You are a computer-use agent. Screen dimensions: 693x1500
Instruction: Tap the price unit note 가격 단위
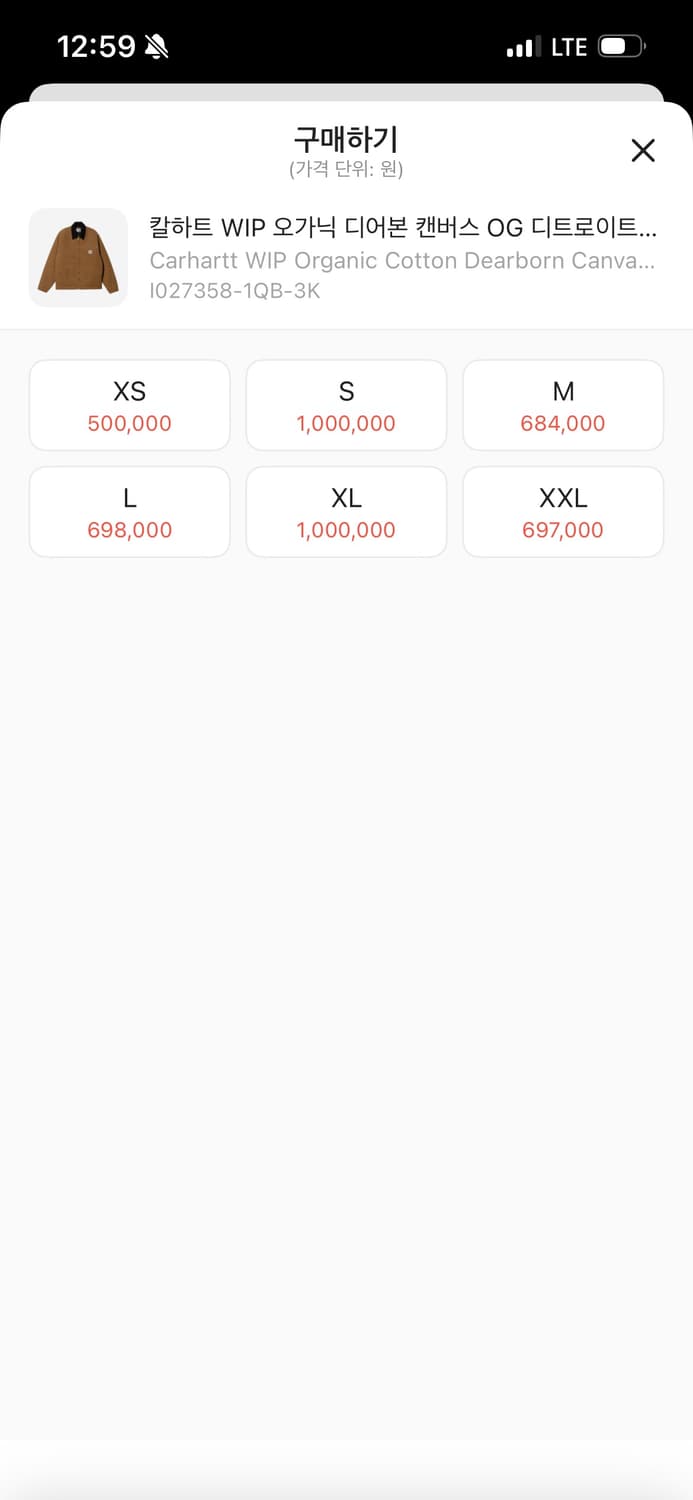point(346,169)
